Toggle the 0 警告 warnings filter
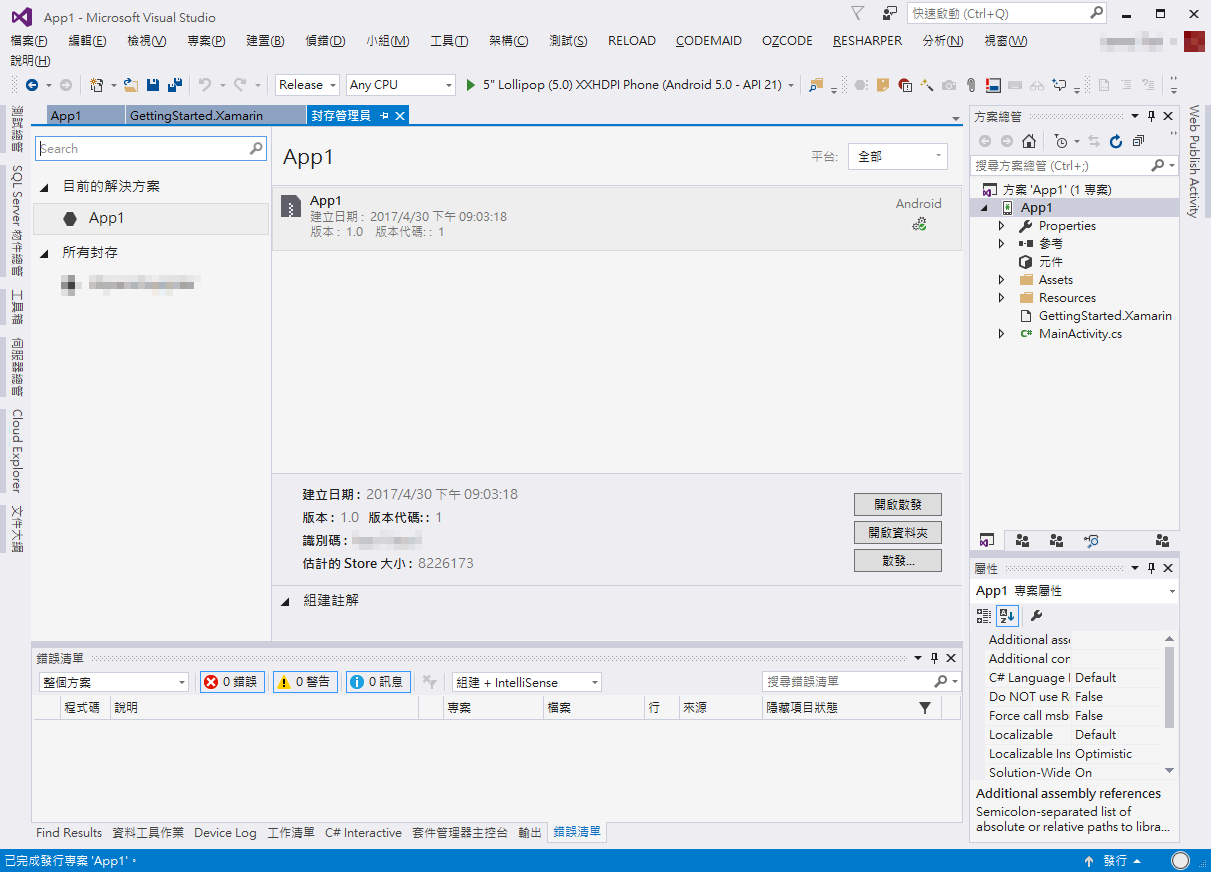This screenshot has height=872, width=1211. (304, 682)
